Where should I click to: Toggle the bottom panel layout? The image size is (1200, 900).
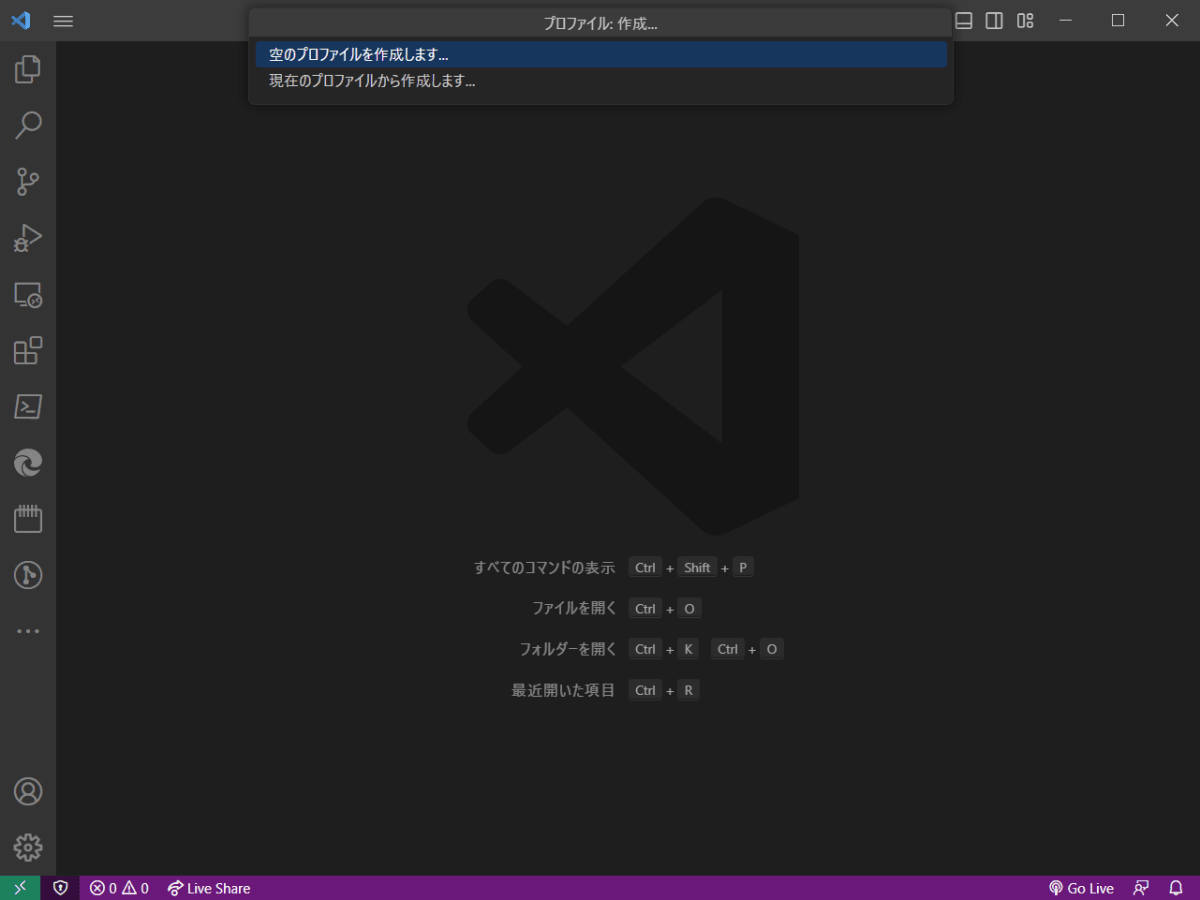[964, 20]
